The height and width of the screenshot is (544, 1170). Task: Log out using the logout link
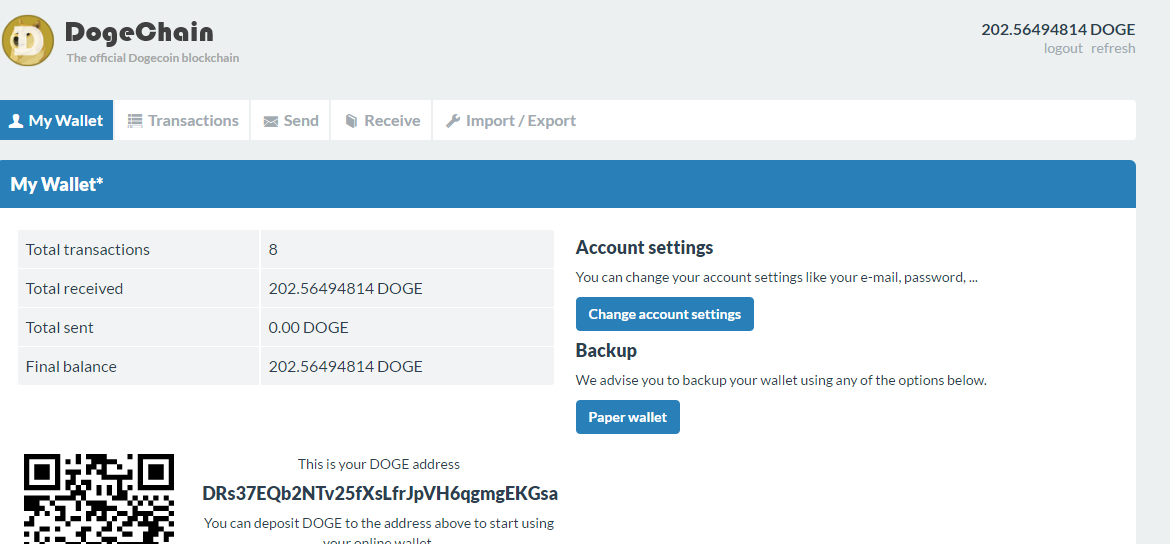[1063, 49]
